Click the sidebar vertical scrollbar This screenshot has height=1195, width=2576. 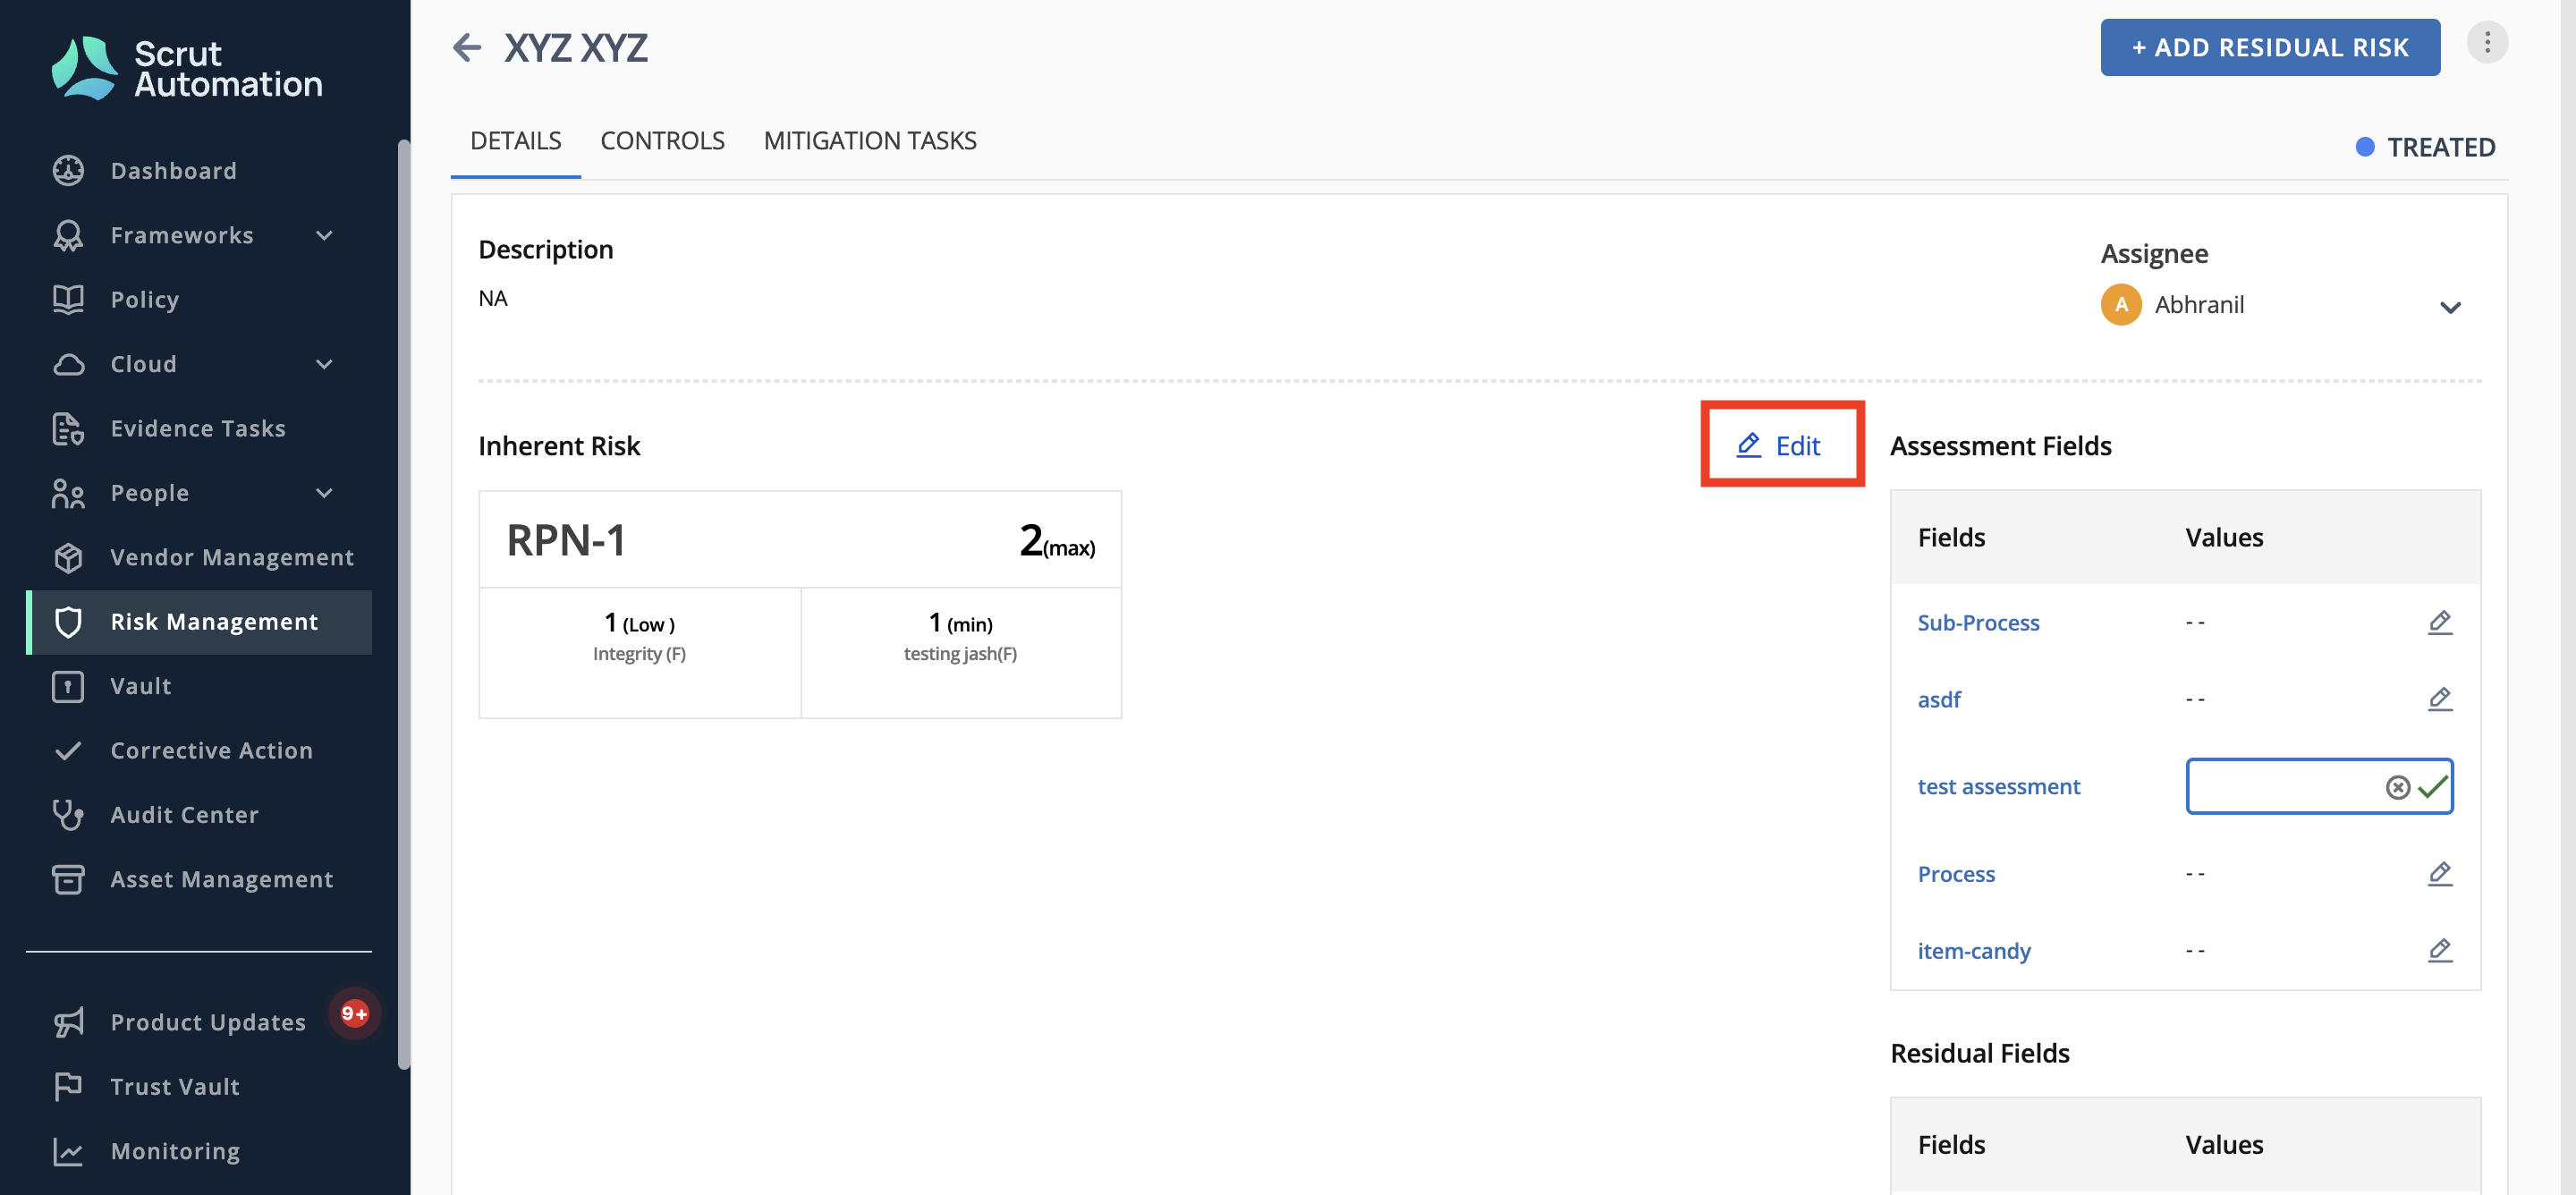404,604
